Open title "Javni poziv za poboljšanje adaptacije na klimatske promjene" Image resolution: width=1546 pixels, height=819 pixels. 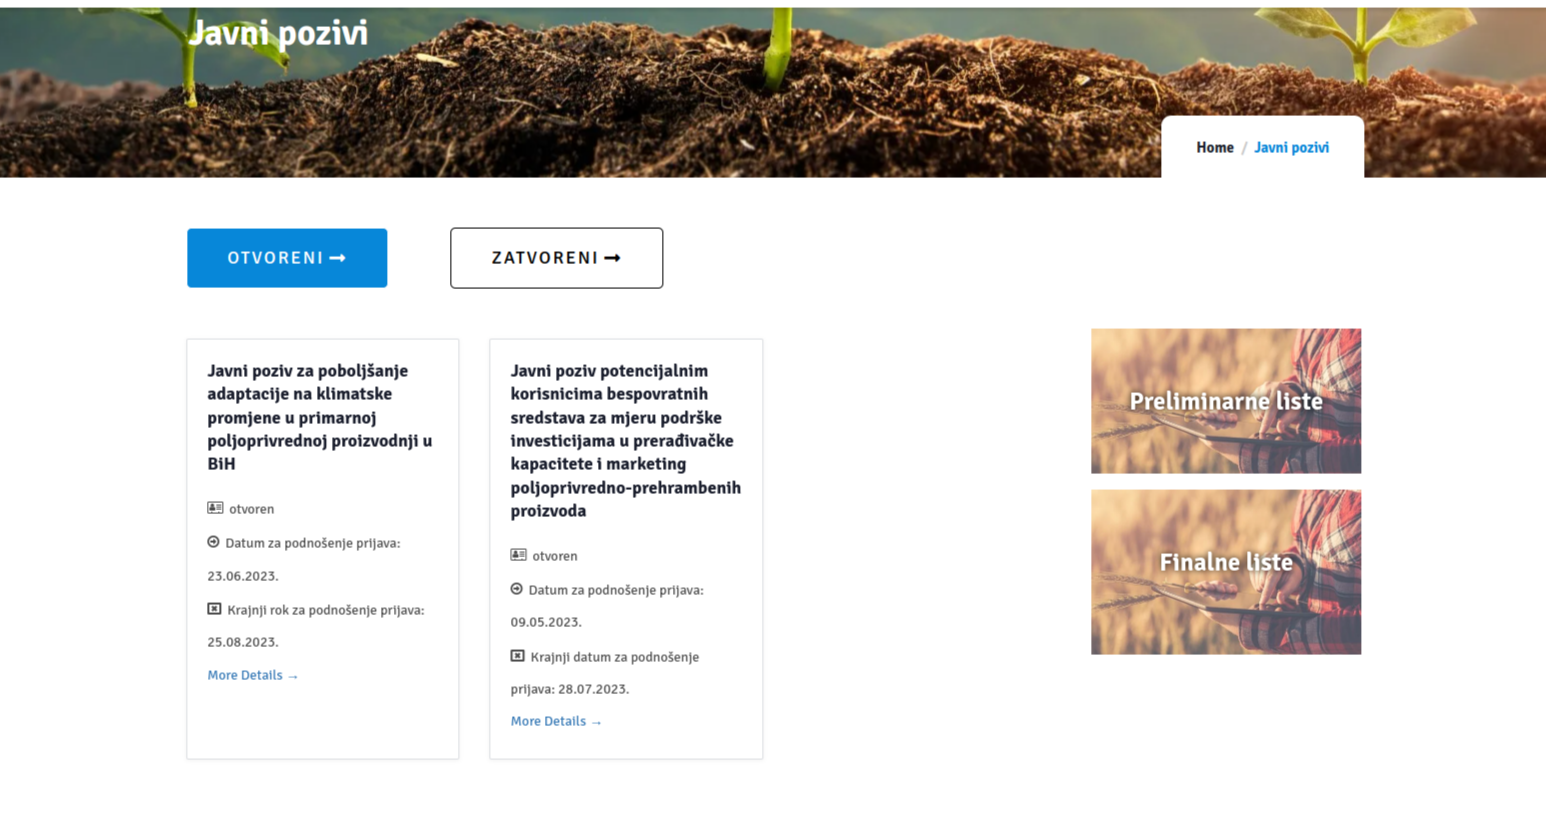click(x=320, y=417)
